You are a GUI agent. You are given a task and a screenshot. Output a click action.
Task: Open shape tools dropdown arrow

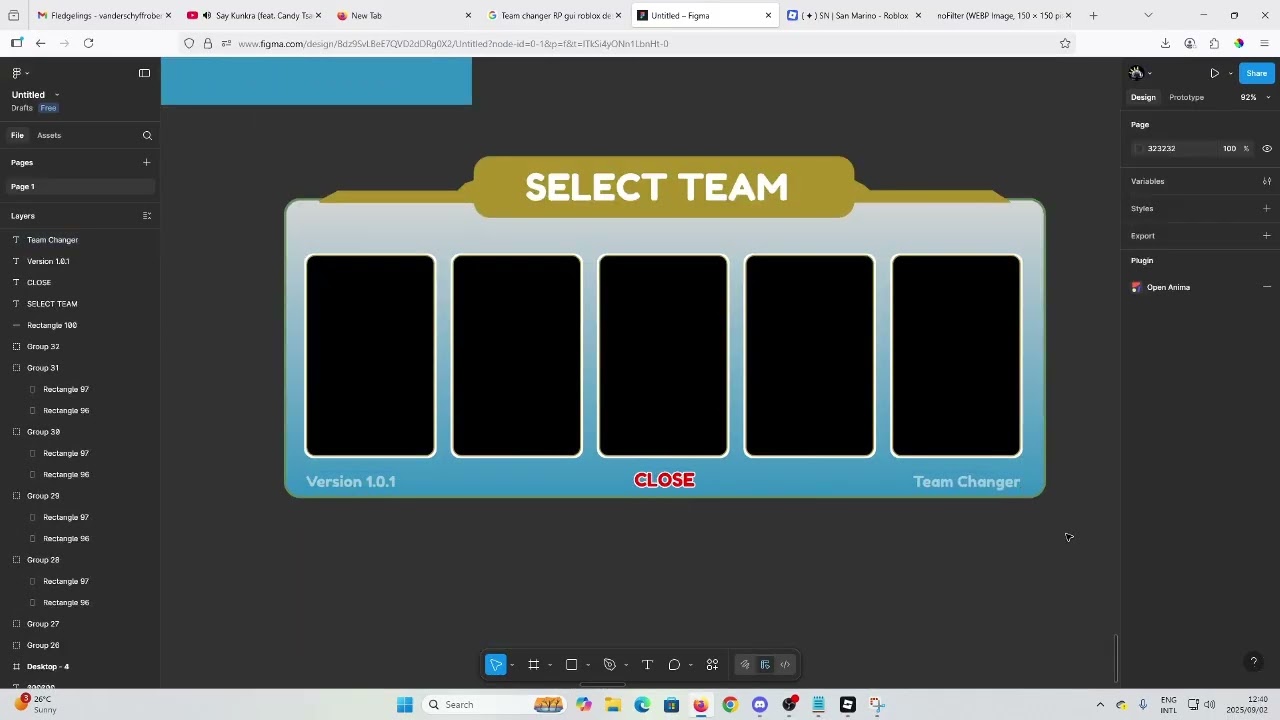coord(588,666)
